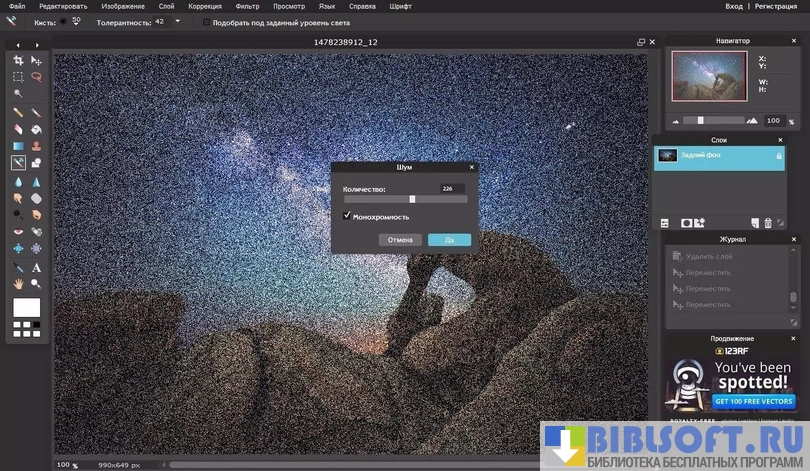The width and height of the screenshot is (810, 471).
Task: Click the Да button in noise dialog
Action: tap(449, 240)
